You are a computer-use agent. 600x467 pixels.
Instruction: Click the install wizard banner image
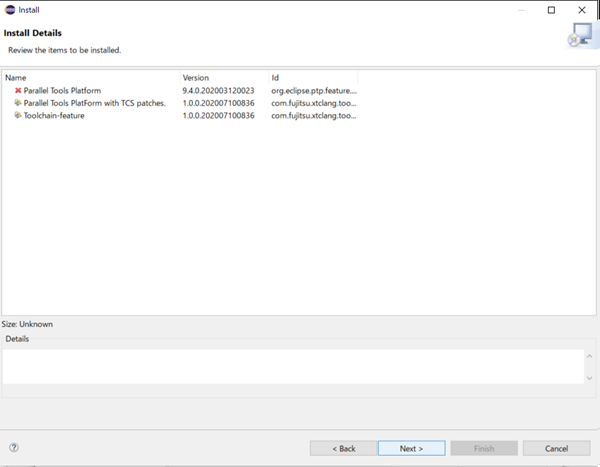coord(577,36)
